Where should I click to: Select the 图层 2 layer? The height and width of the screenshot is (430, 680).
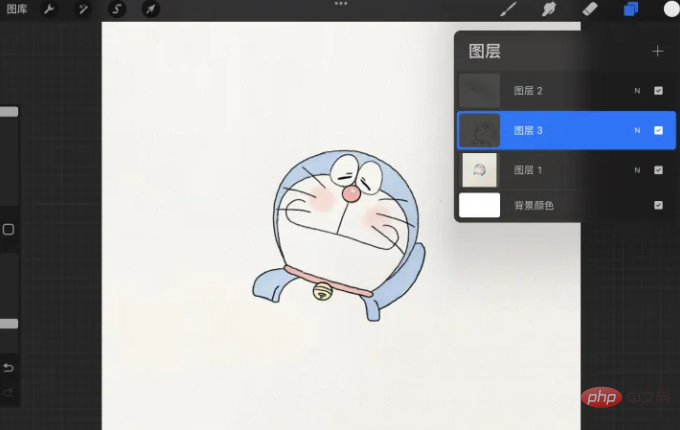click(566, 91)
